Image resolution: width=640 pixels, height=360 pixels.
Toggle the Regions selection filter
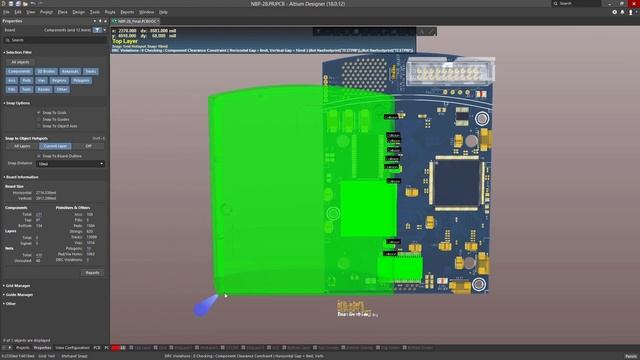click(59, 80)
